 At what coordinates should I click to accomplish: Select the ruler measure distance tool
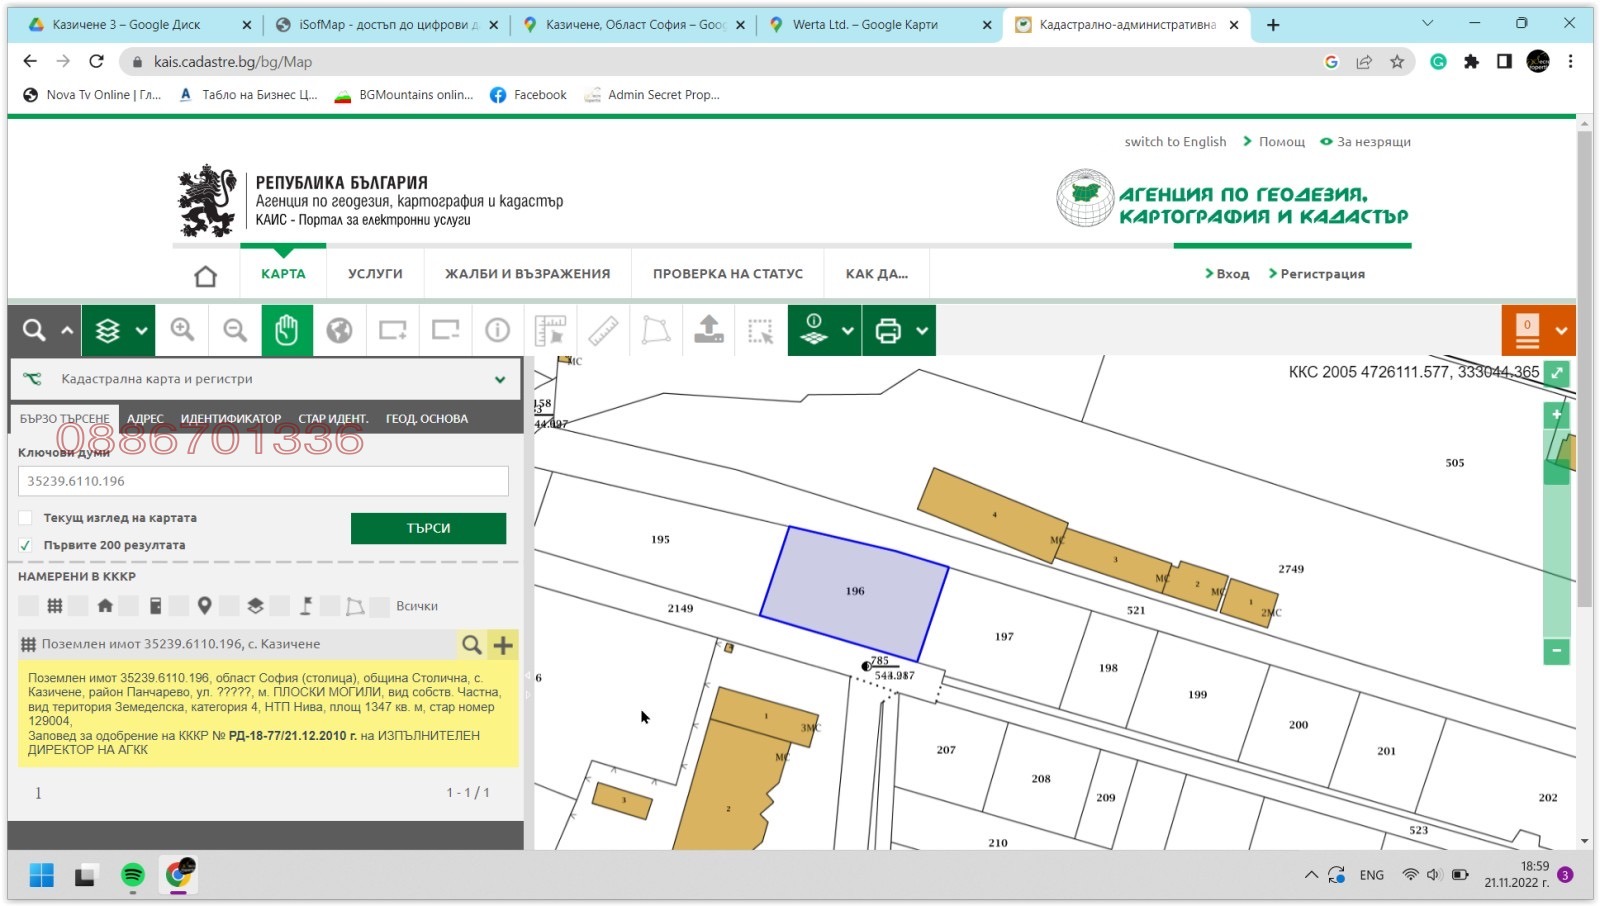603,330
